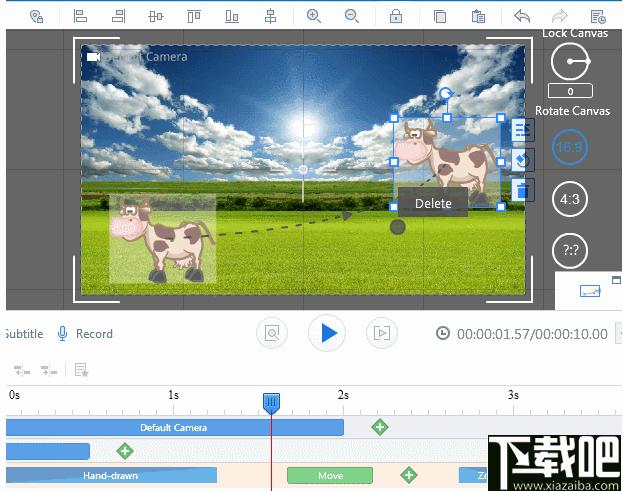Open the layer order icon beside cow
623x491 pixels.
point(522,130)
